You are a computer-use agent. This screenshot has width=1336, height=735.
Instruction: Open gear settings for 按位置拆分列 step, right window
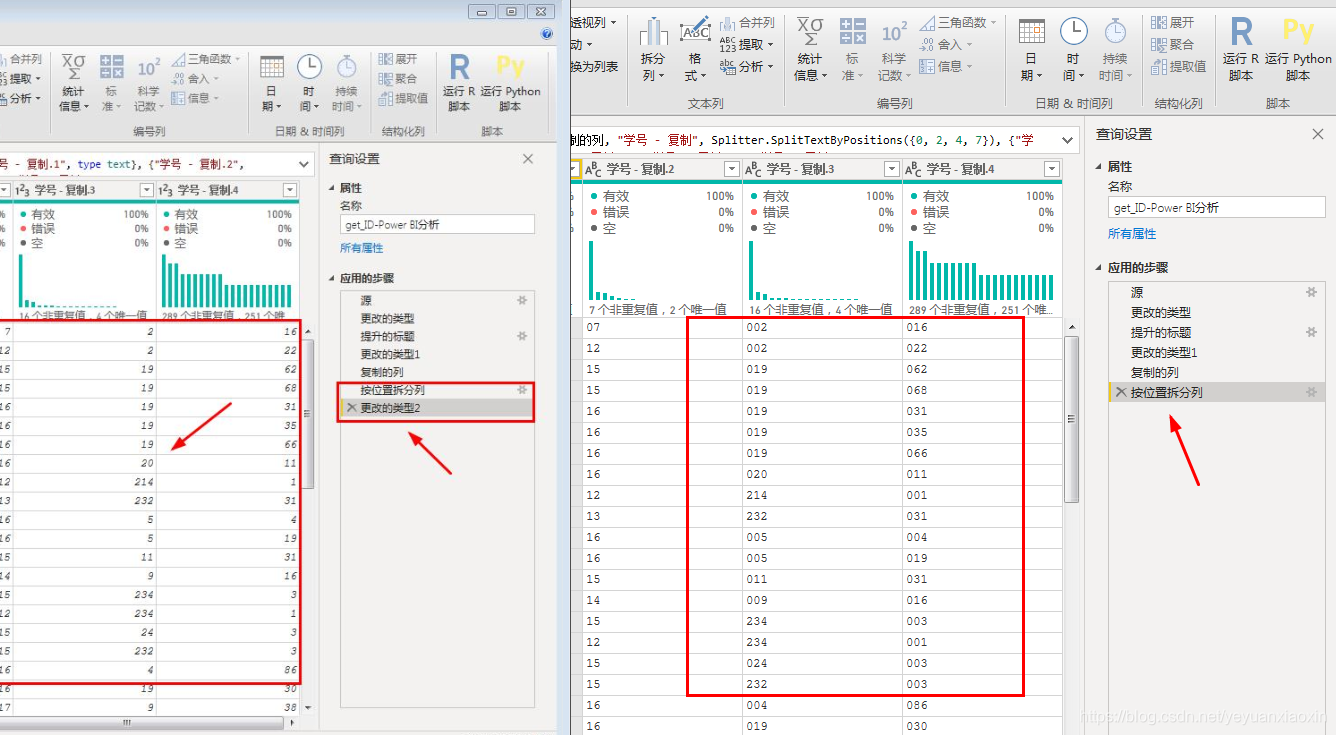[x=1311, y=392]
